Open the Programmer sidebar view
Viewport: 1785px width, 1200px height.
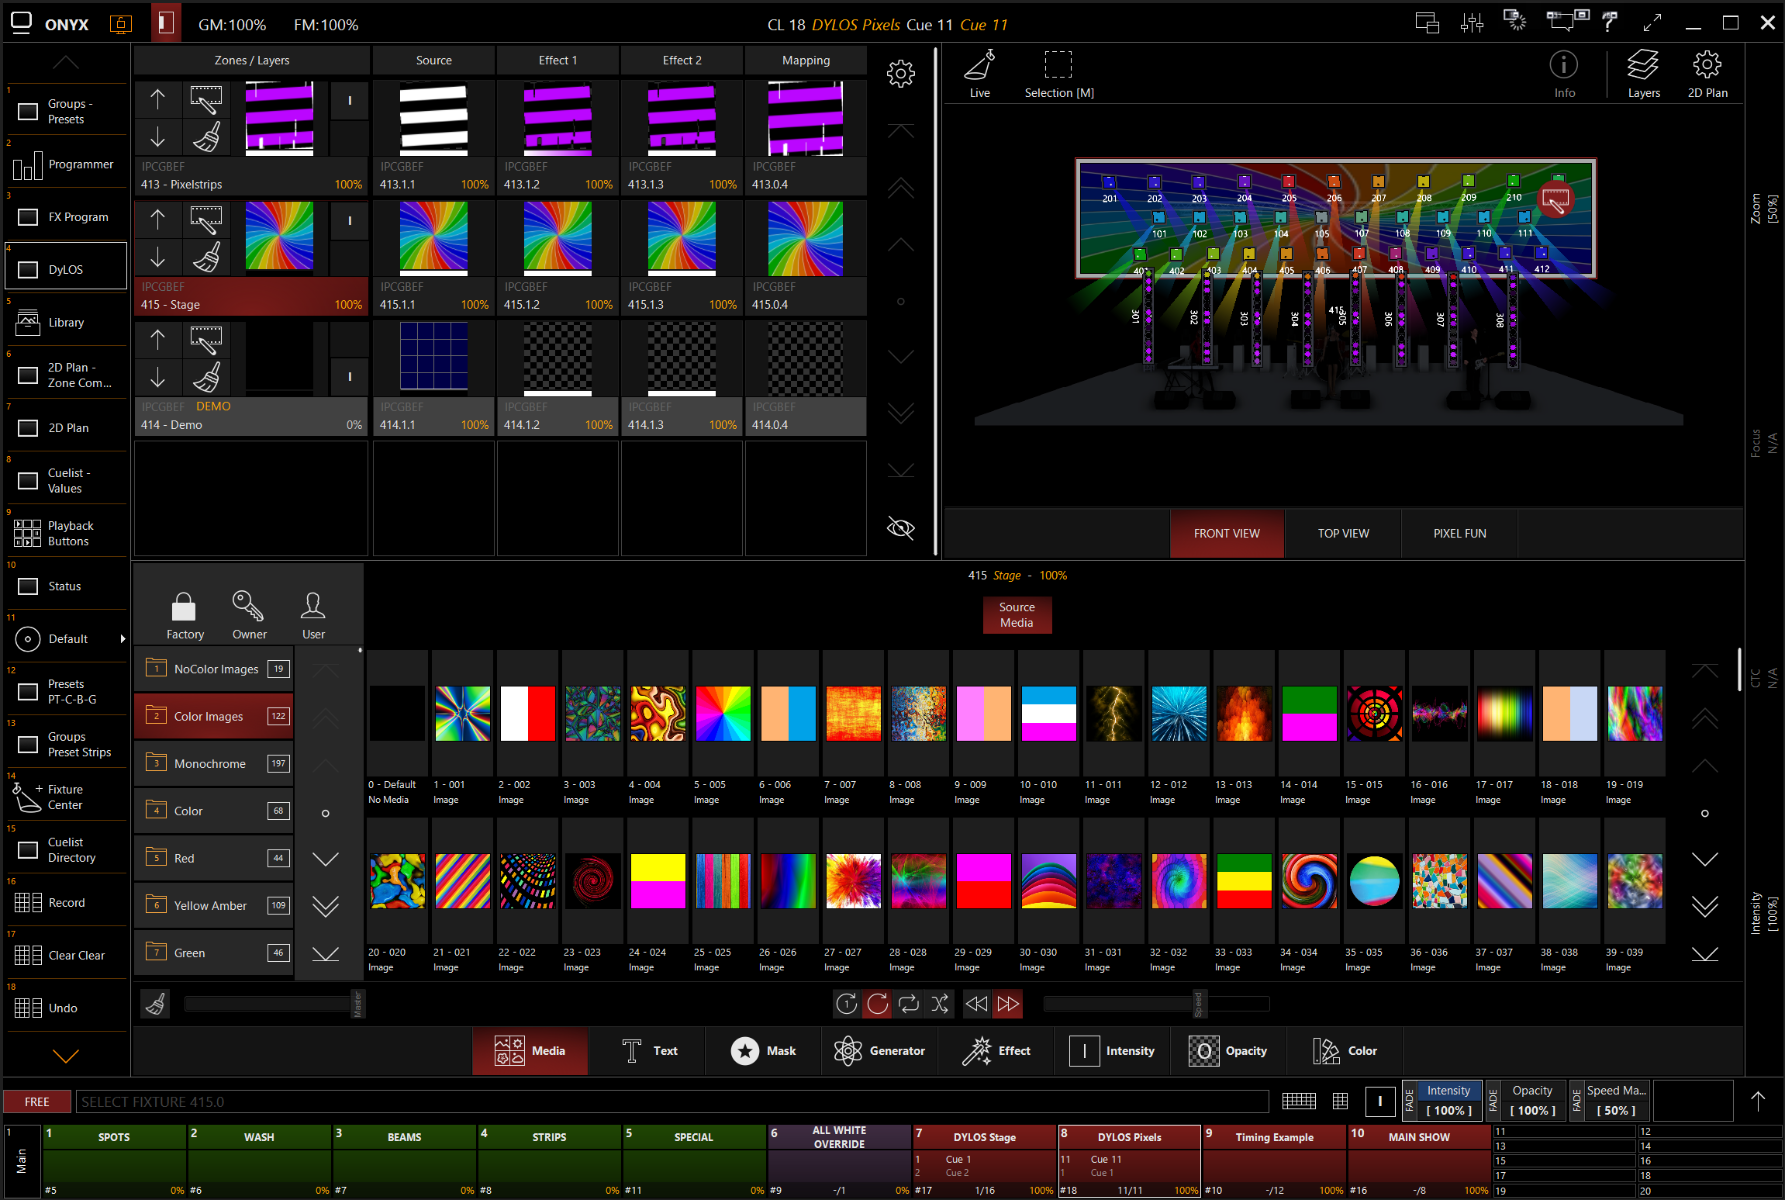pos(66,164)
